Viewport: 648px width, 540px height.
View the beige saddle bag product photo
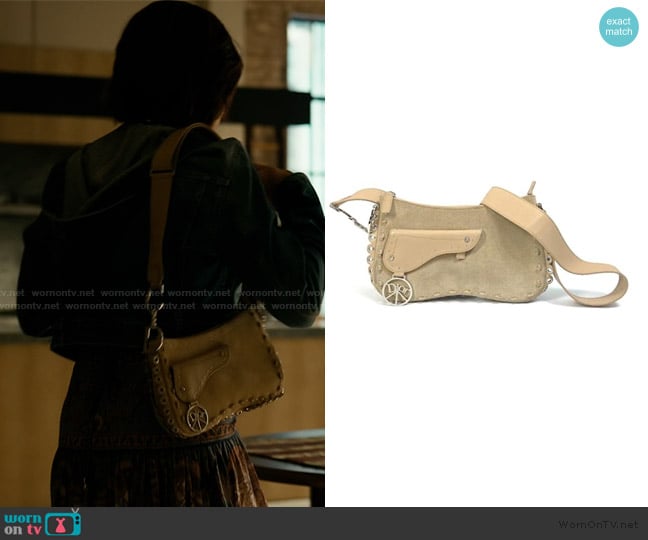[x=479, y=243]
